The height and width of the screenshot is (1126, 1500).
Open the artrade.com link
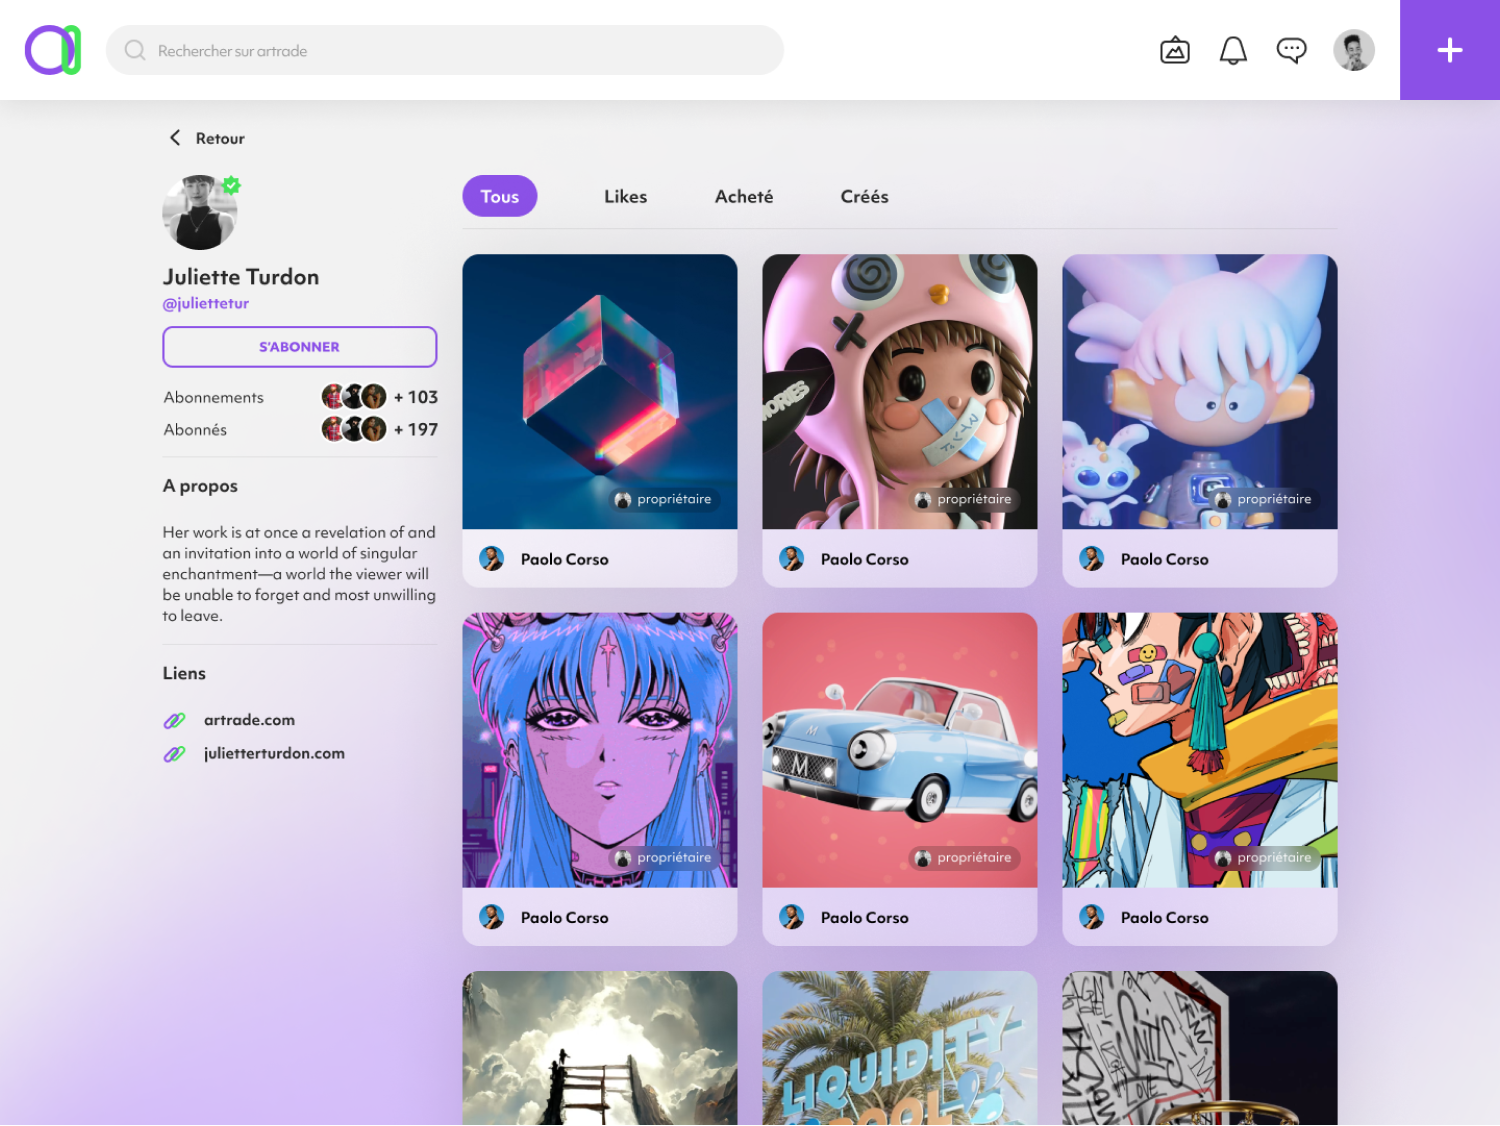249,720
